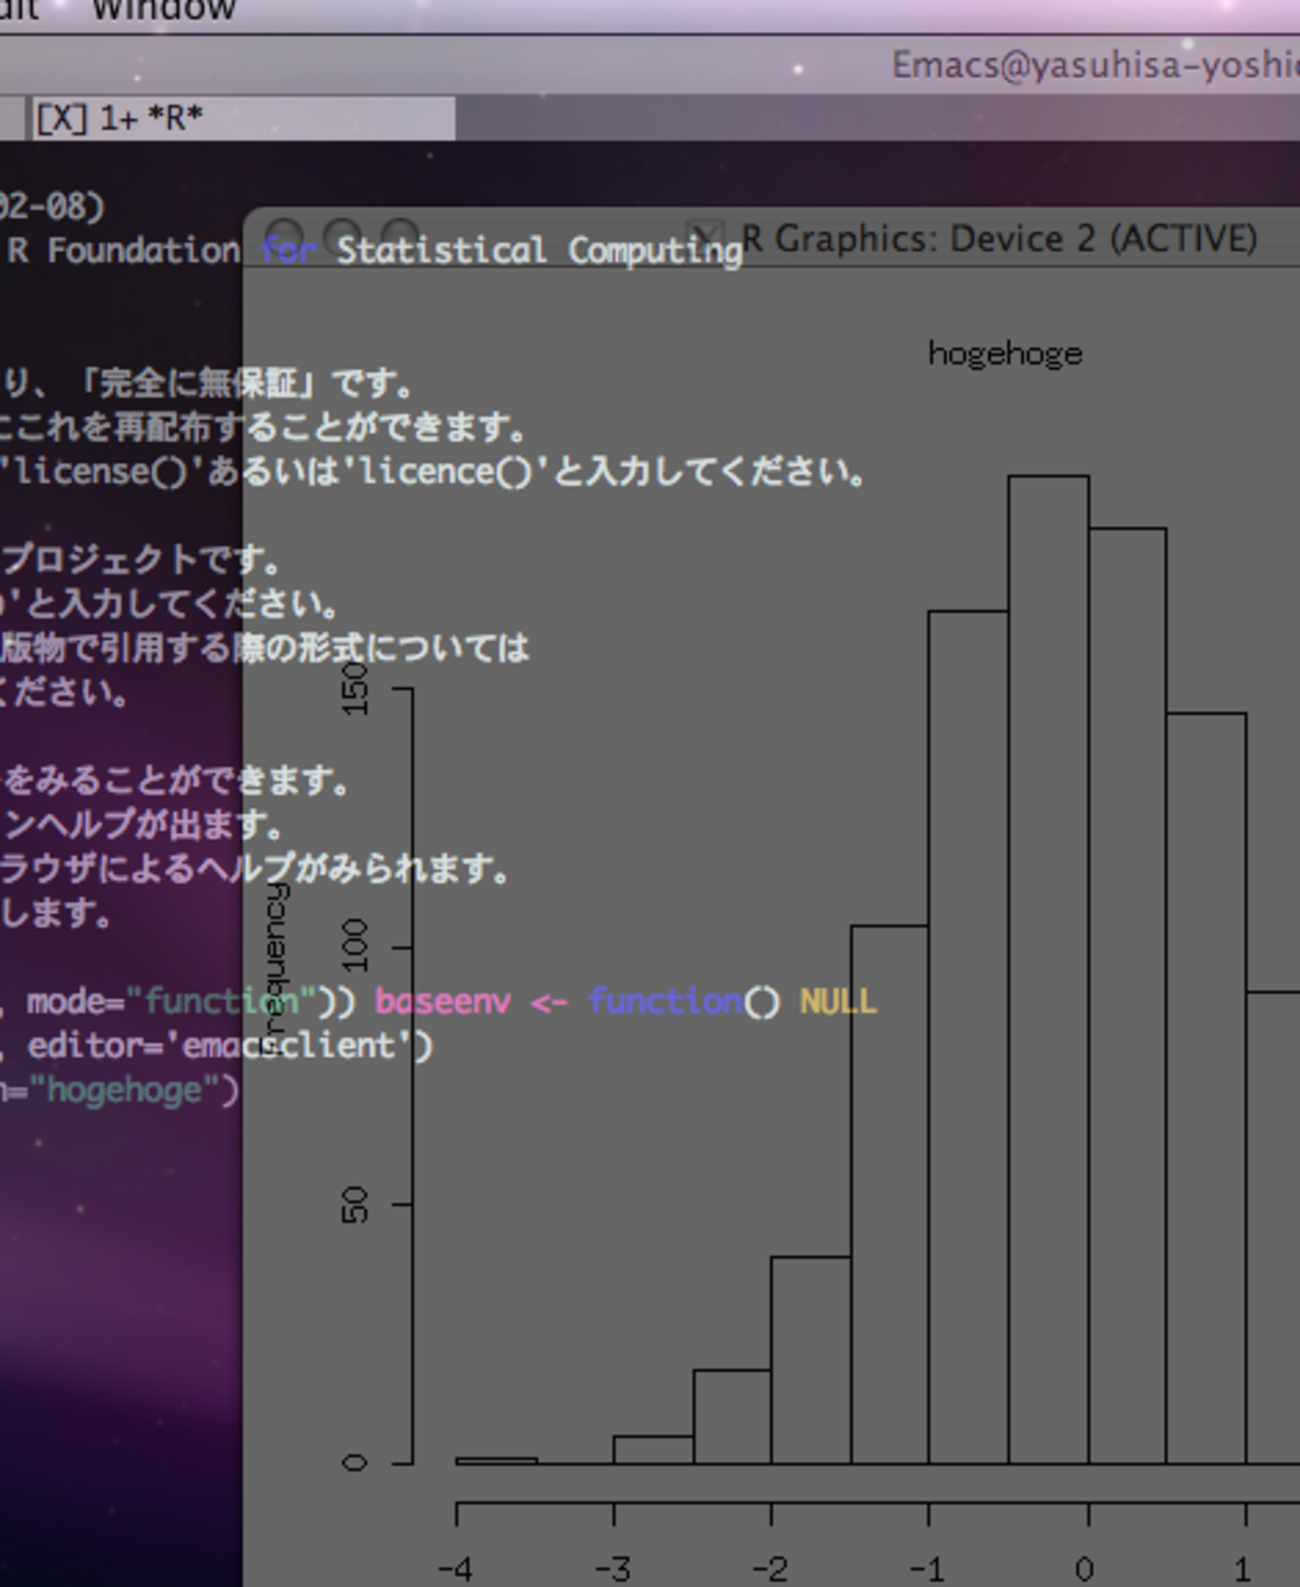
Task: Click the "baseenv" word in the R console
Action: click(x=442, y=1001)
